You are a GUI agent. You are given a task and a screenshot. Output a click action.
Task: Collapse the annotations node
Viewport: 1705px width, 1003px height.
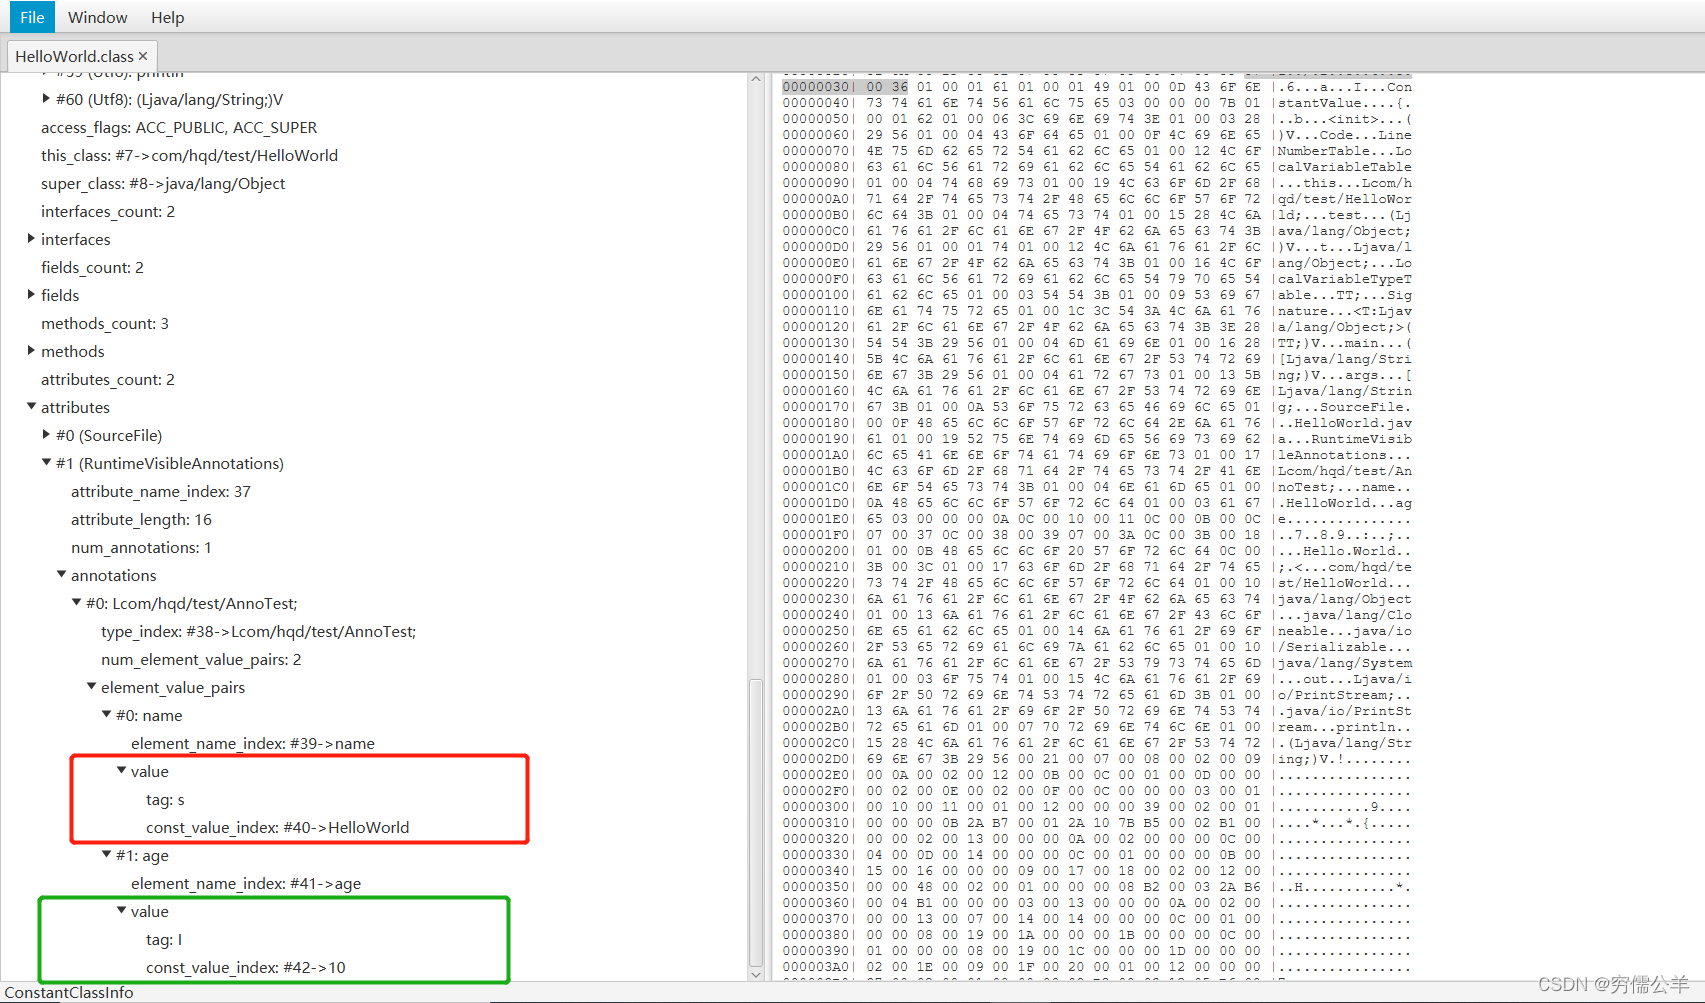coord(61,575)
